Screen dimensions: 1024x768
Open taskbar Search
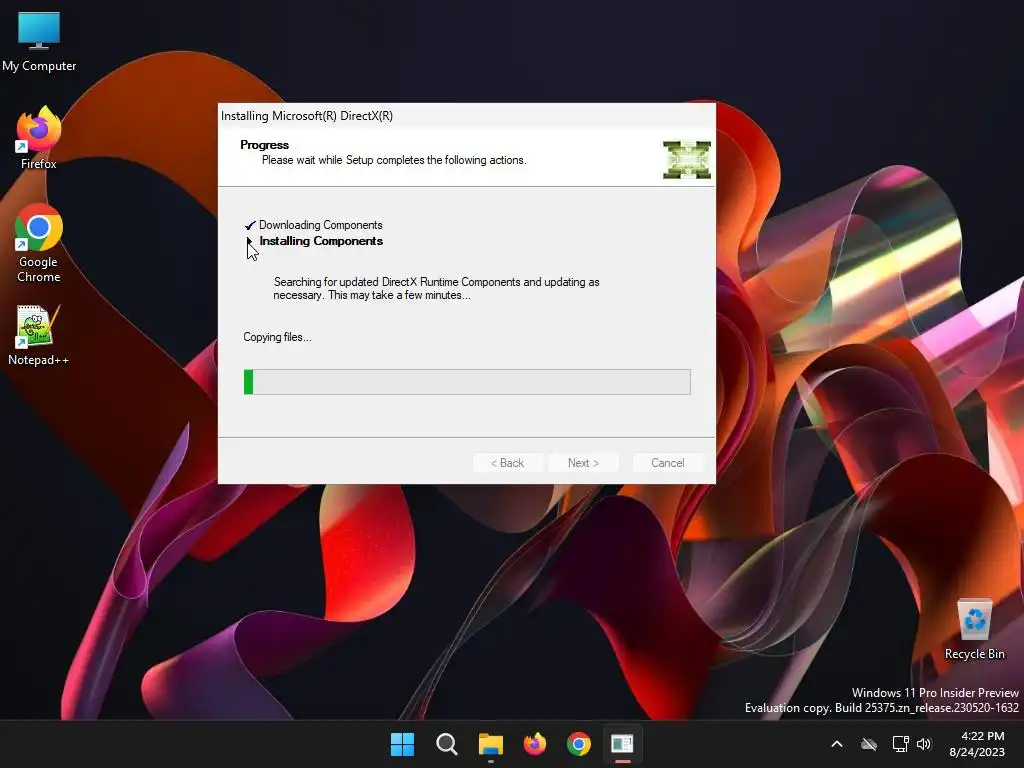447,744
